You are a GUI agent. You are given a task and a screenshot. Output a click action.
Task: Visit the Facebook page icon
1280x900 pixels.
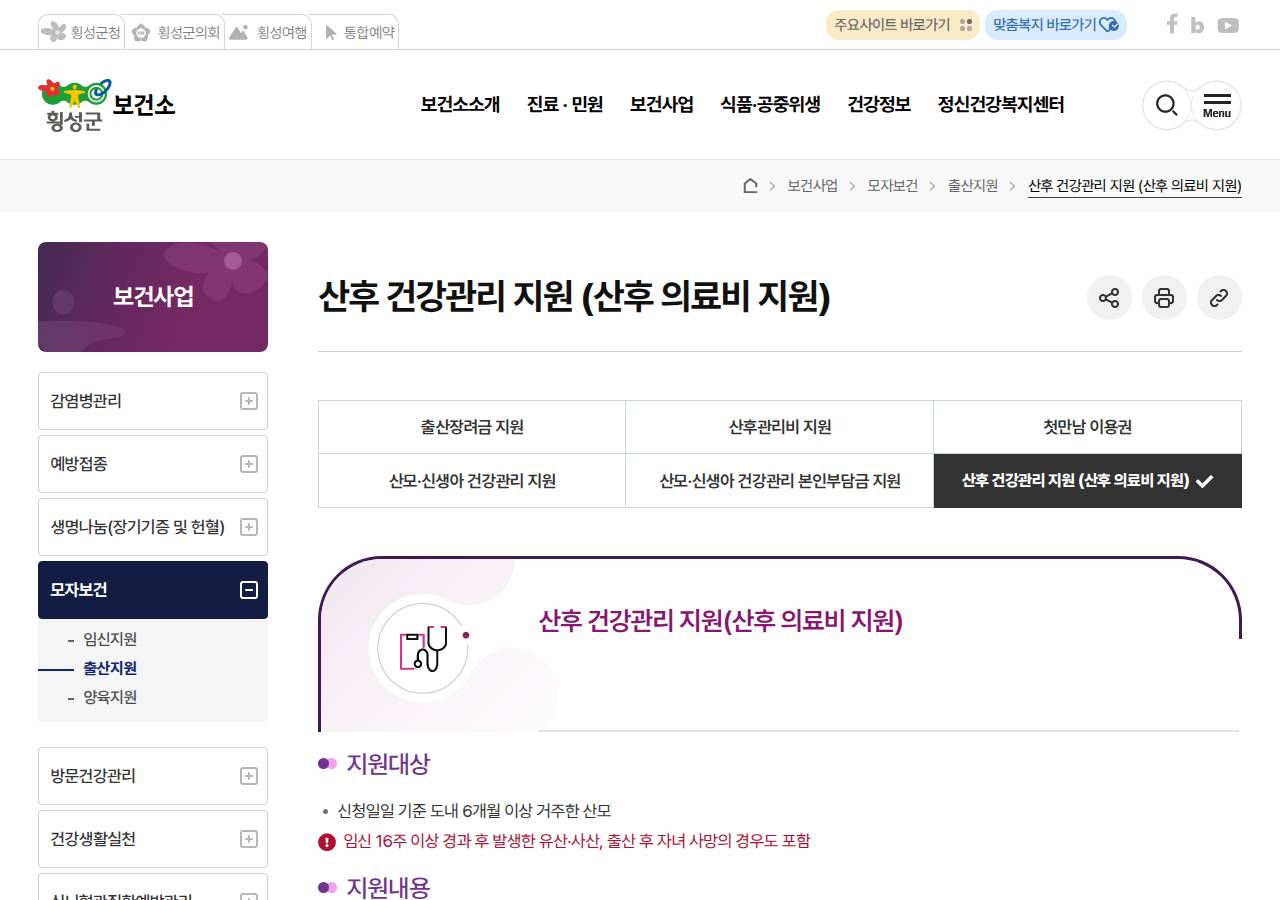point(1172,24)
